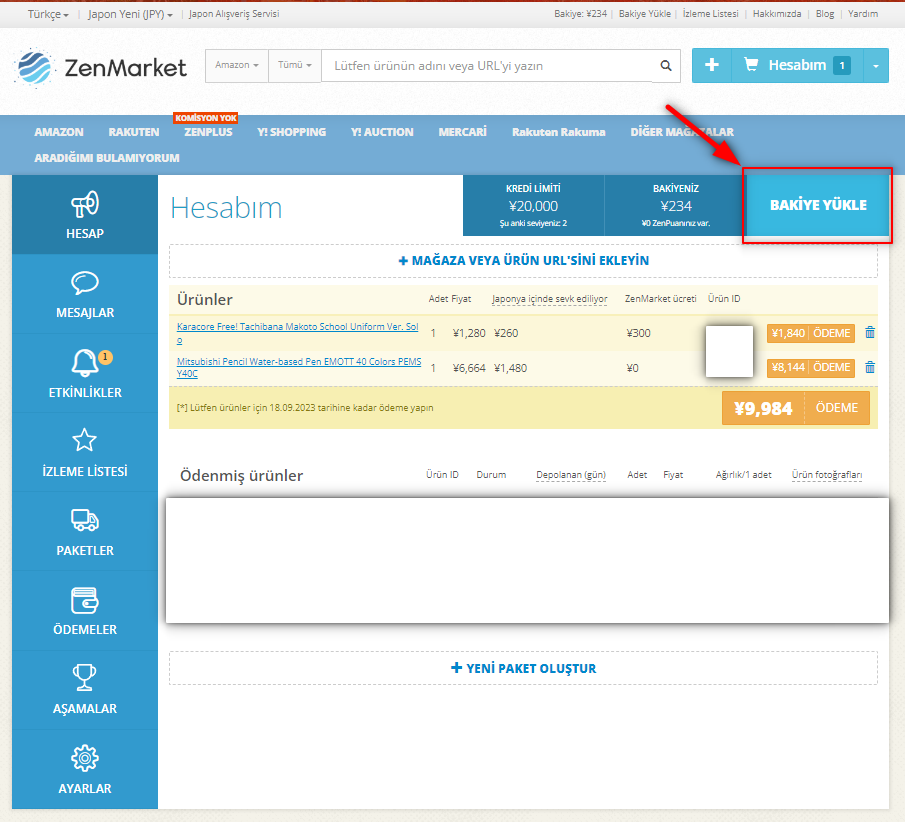Click the top-bar Bakiye Yükle link

(645, 14)
